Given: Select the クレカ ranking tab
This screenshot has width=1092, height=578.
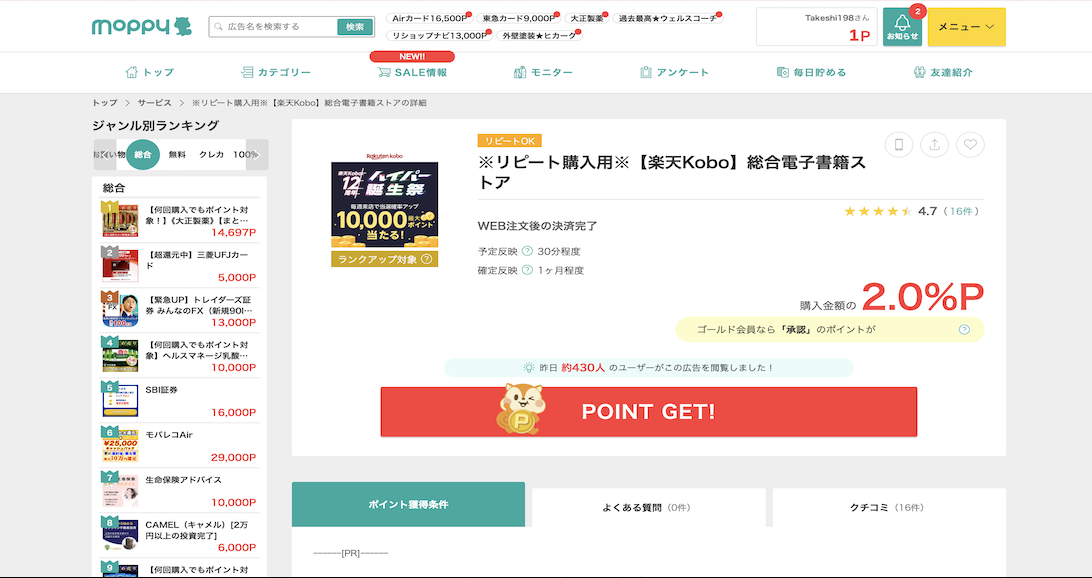Looking at the screenshot, I should [211, 155].
